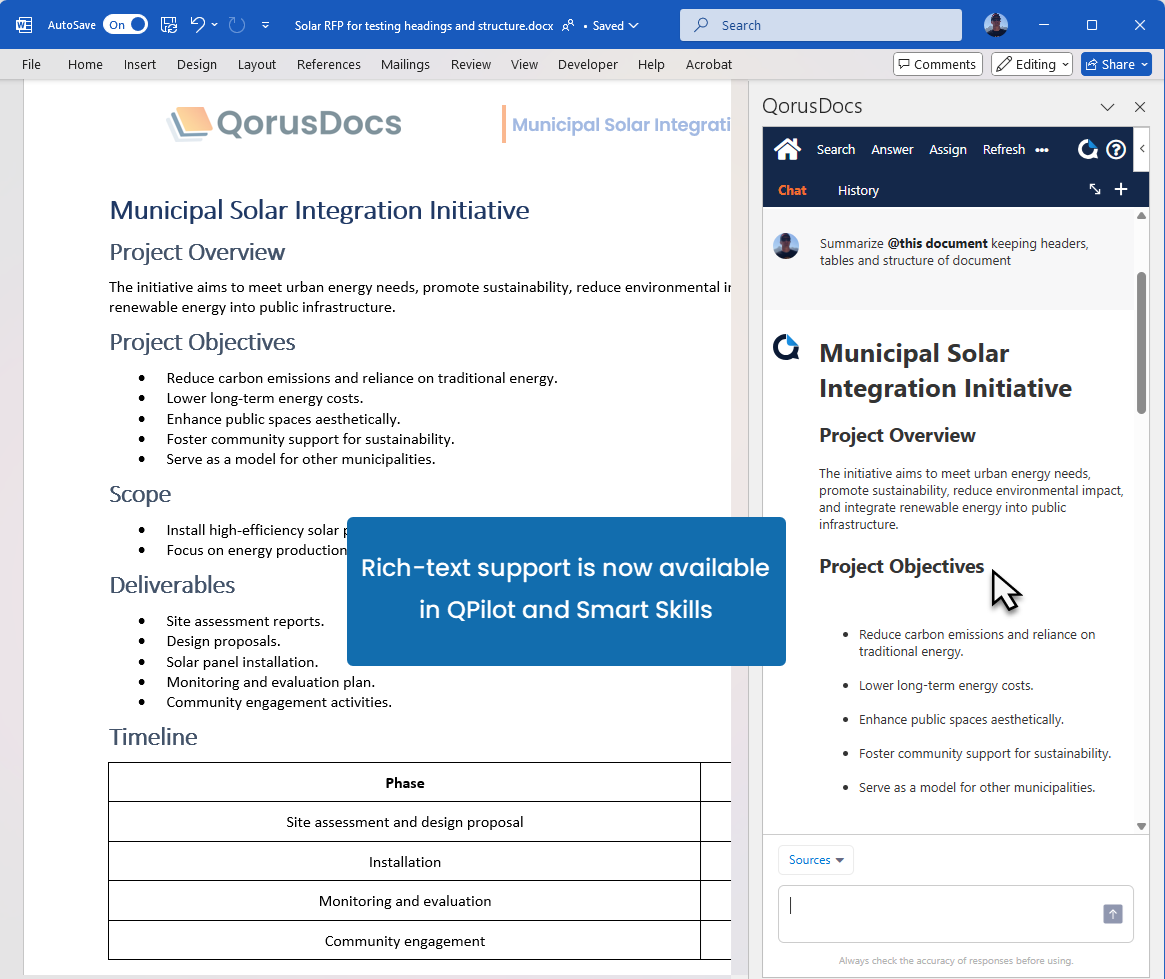This screenshot has height=979, width=1165.
Task: Switch to the Review tab
Action: (x=471, y=65)
